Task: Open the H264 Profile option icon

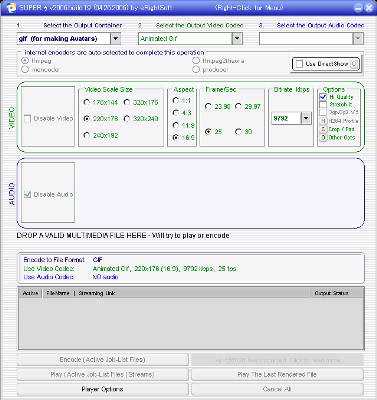Action: pos(323,121)
